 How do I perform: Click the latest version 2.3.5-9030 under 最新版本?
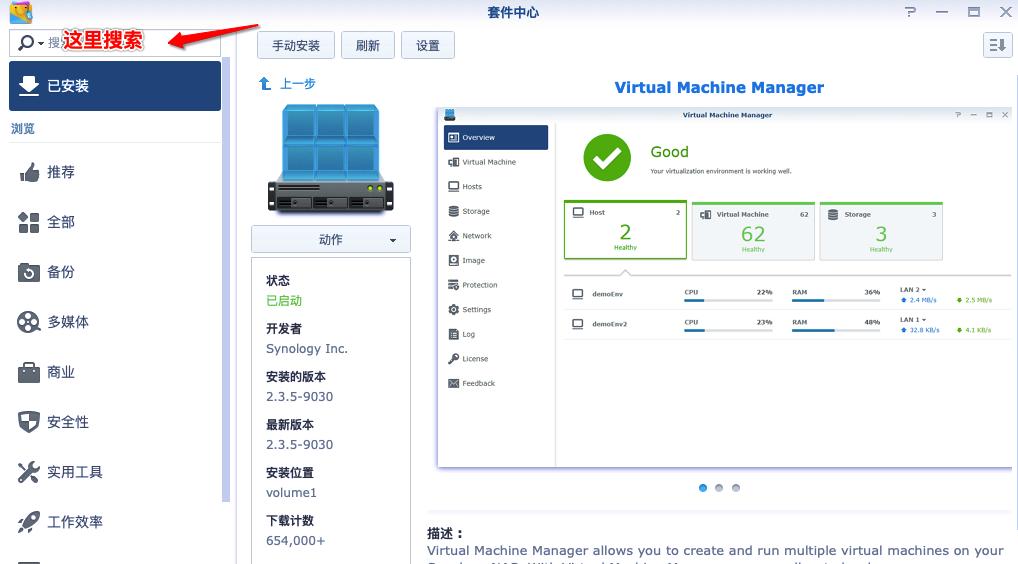tap(299, 445)
